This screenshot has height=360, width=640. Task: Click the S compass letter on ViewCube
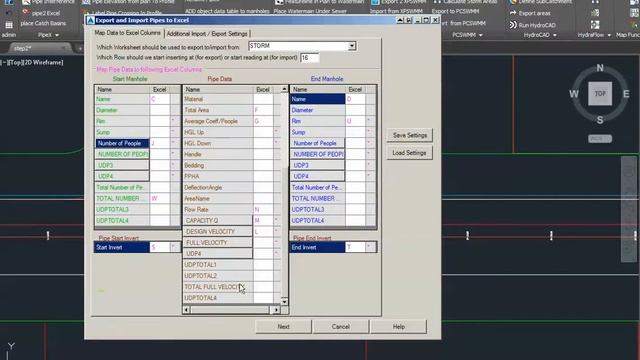[600, 120]
